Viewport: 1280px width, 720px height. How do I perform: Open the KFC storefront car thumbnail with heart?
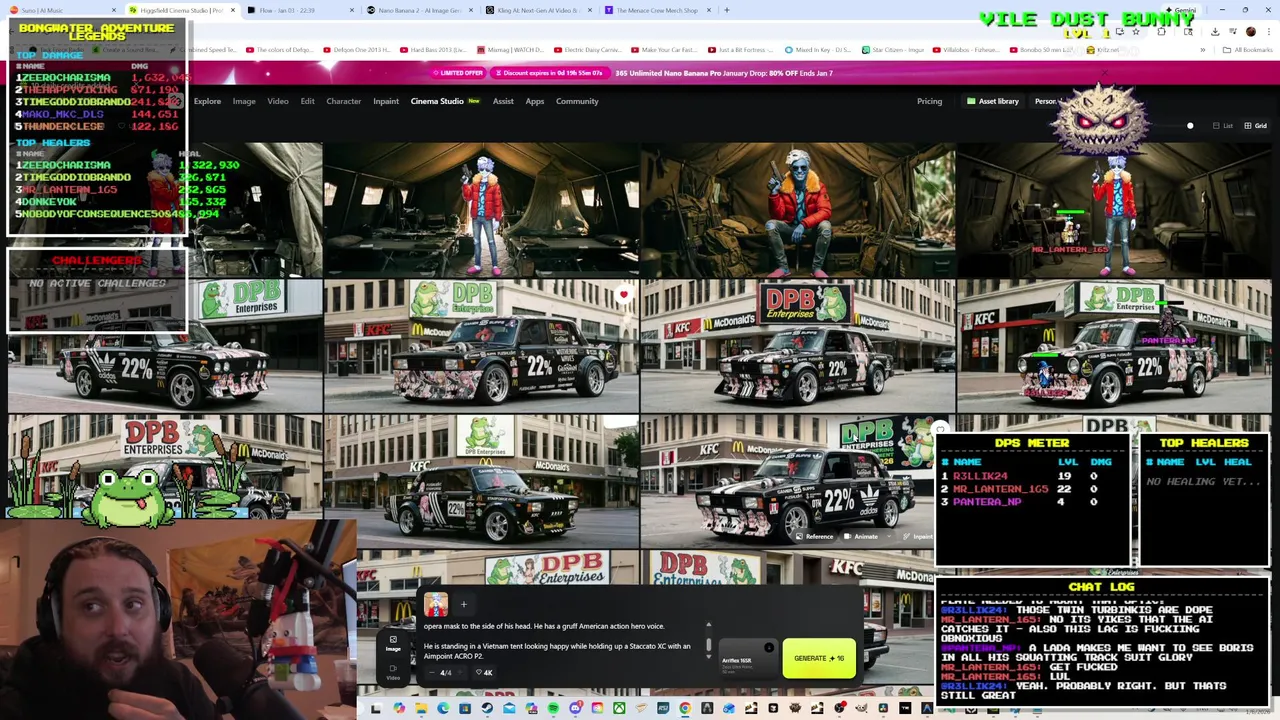(481, 346)
